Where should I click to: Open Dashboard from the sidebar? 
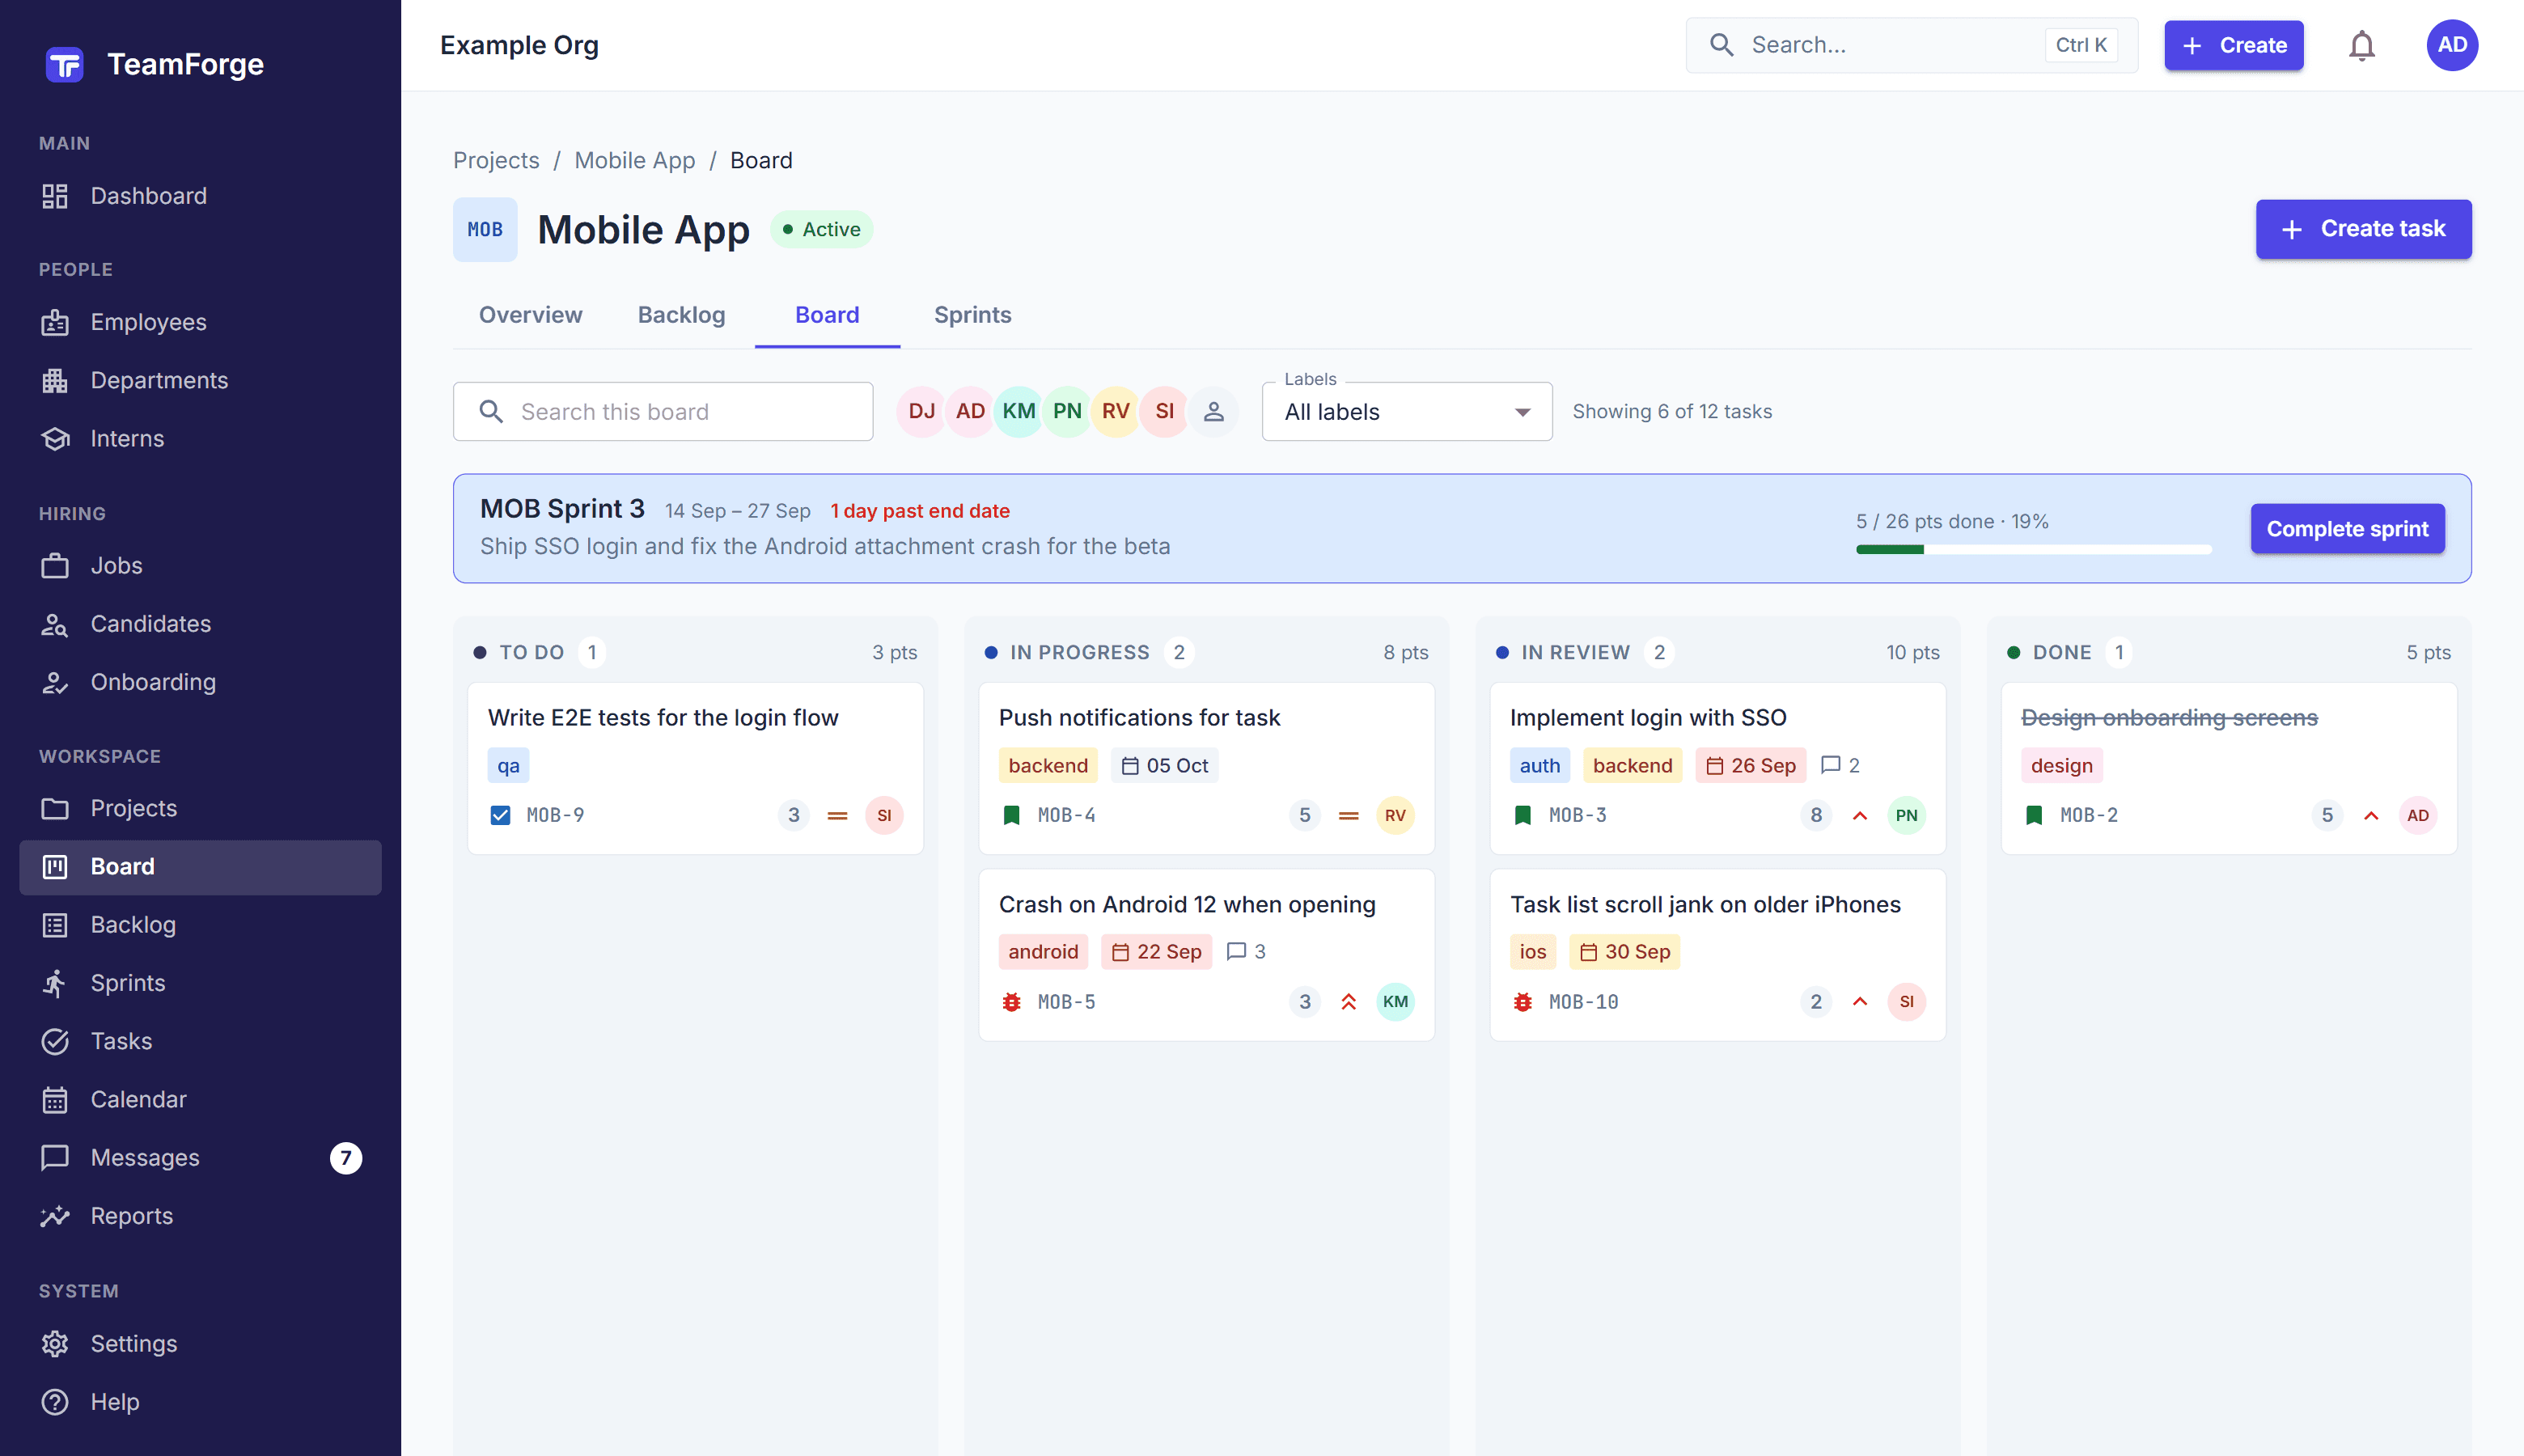tap(200, 196)
